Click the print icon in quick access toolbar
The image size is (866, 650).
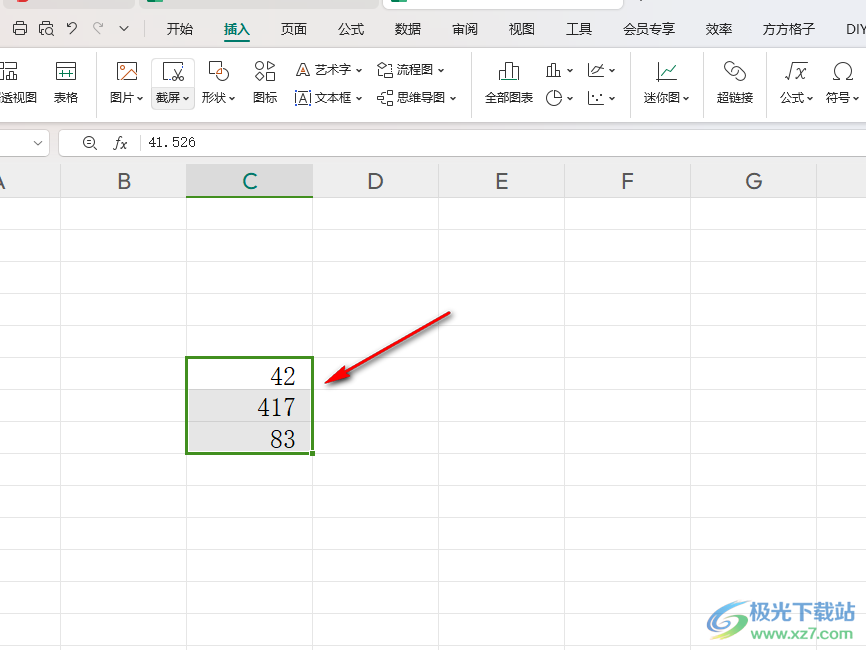coord(20,28)
